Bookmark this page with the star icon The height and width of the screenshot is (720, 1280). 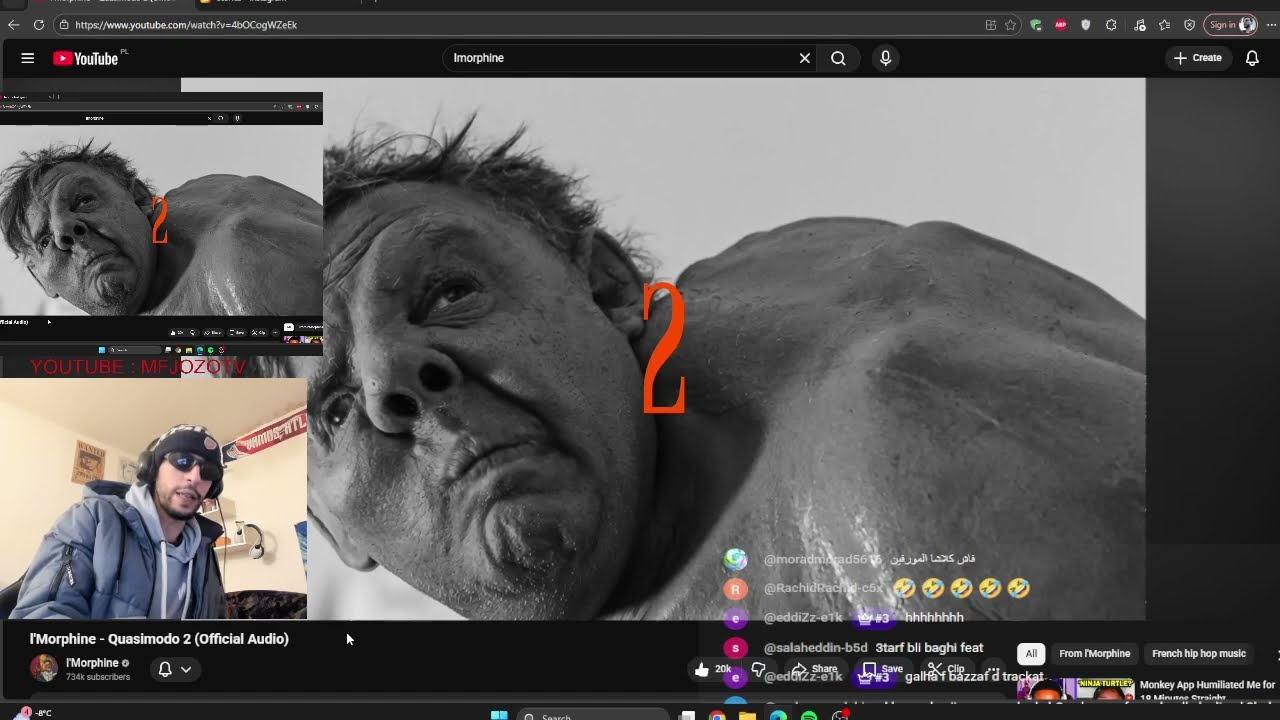pyautogui.click(x=1011, y=25)
